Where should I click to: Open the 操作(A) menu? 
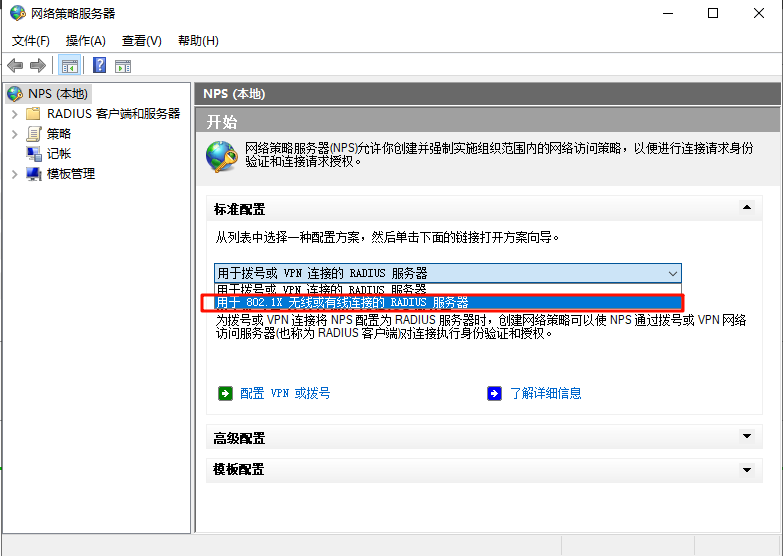[x=85, y=41]
